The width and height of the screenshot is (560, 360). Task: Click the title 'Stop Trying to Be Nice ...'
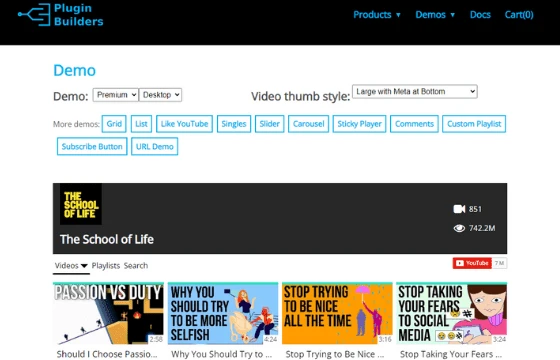click(x=335, y=354)
